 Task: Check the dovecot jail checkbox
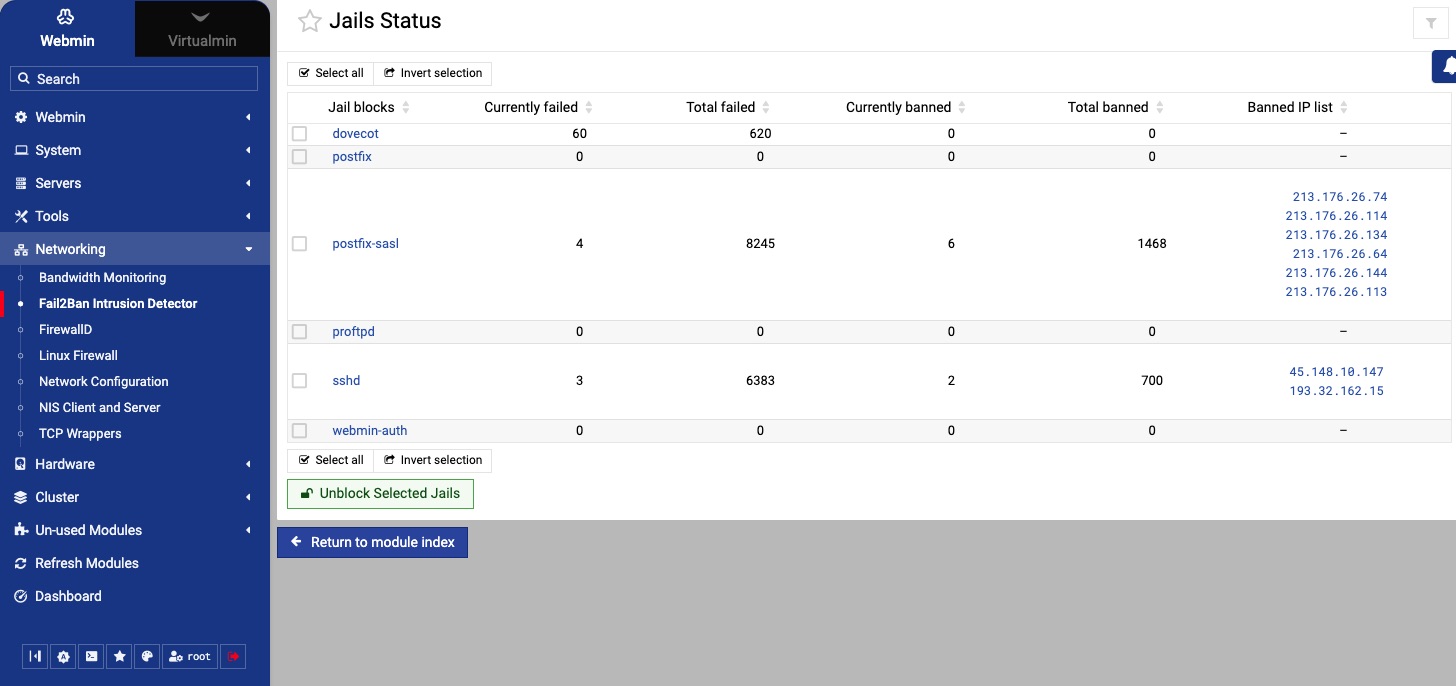point(299,134)
